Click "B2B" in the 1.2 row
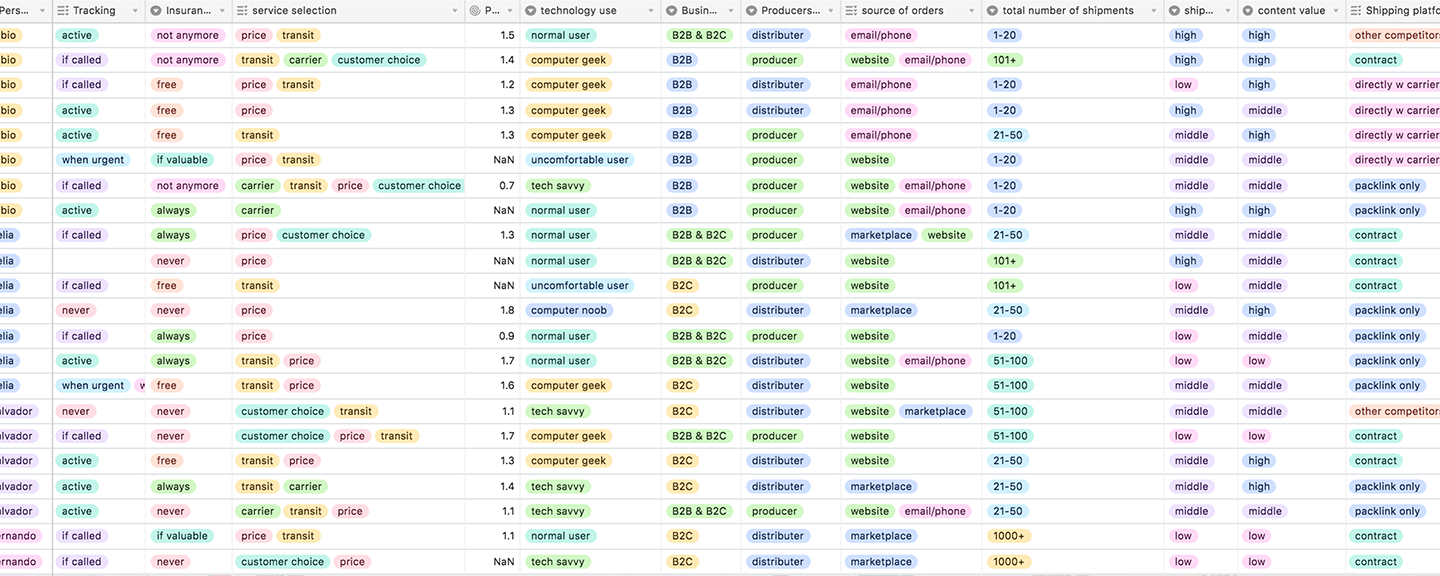This screenshot has height=576, width=1440. 682,85
